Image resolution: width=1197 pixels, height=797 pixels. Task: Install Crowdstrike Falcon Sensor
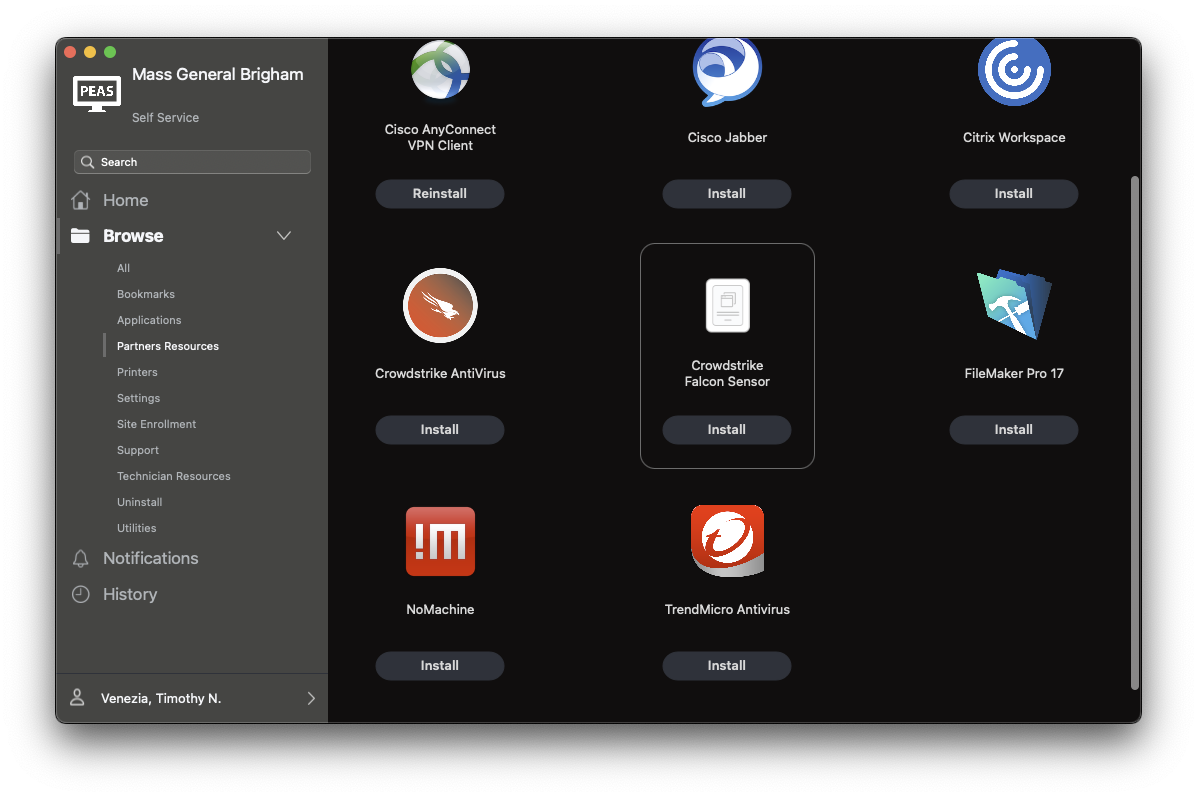[727, 430]
